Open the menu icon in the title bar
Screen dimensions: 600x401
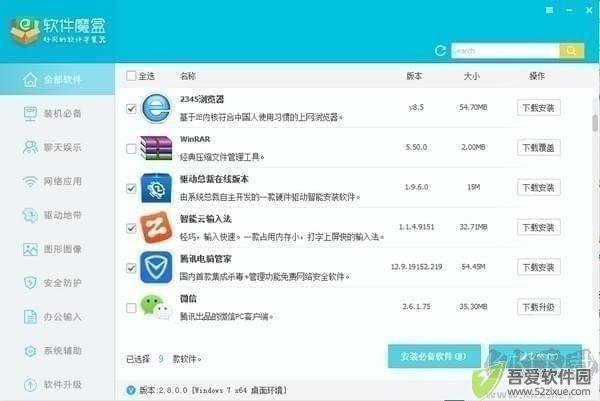coord(549,10)
